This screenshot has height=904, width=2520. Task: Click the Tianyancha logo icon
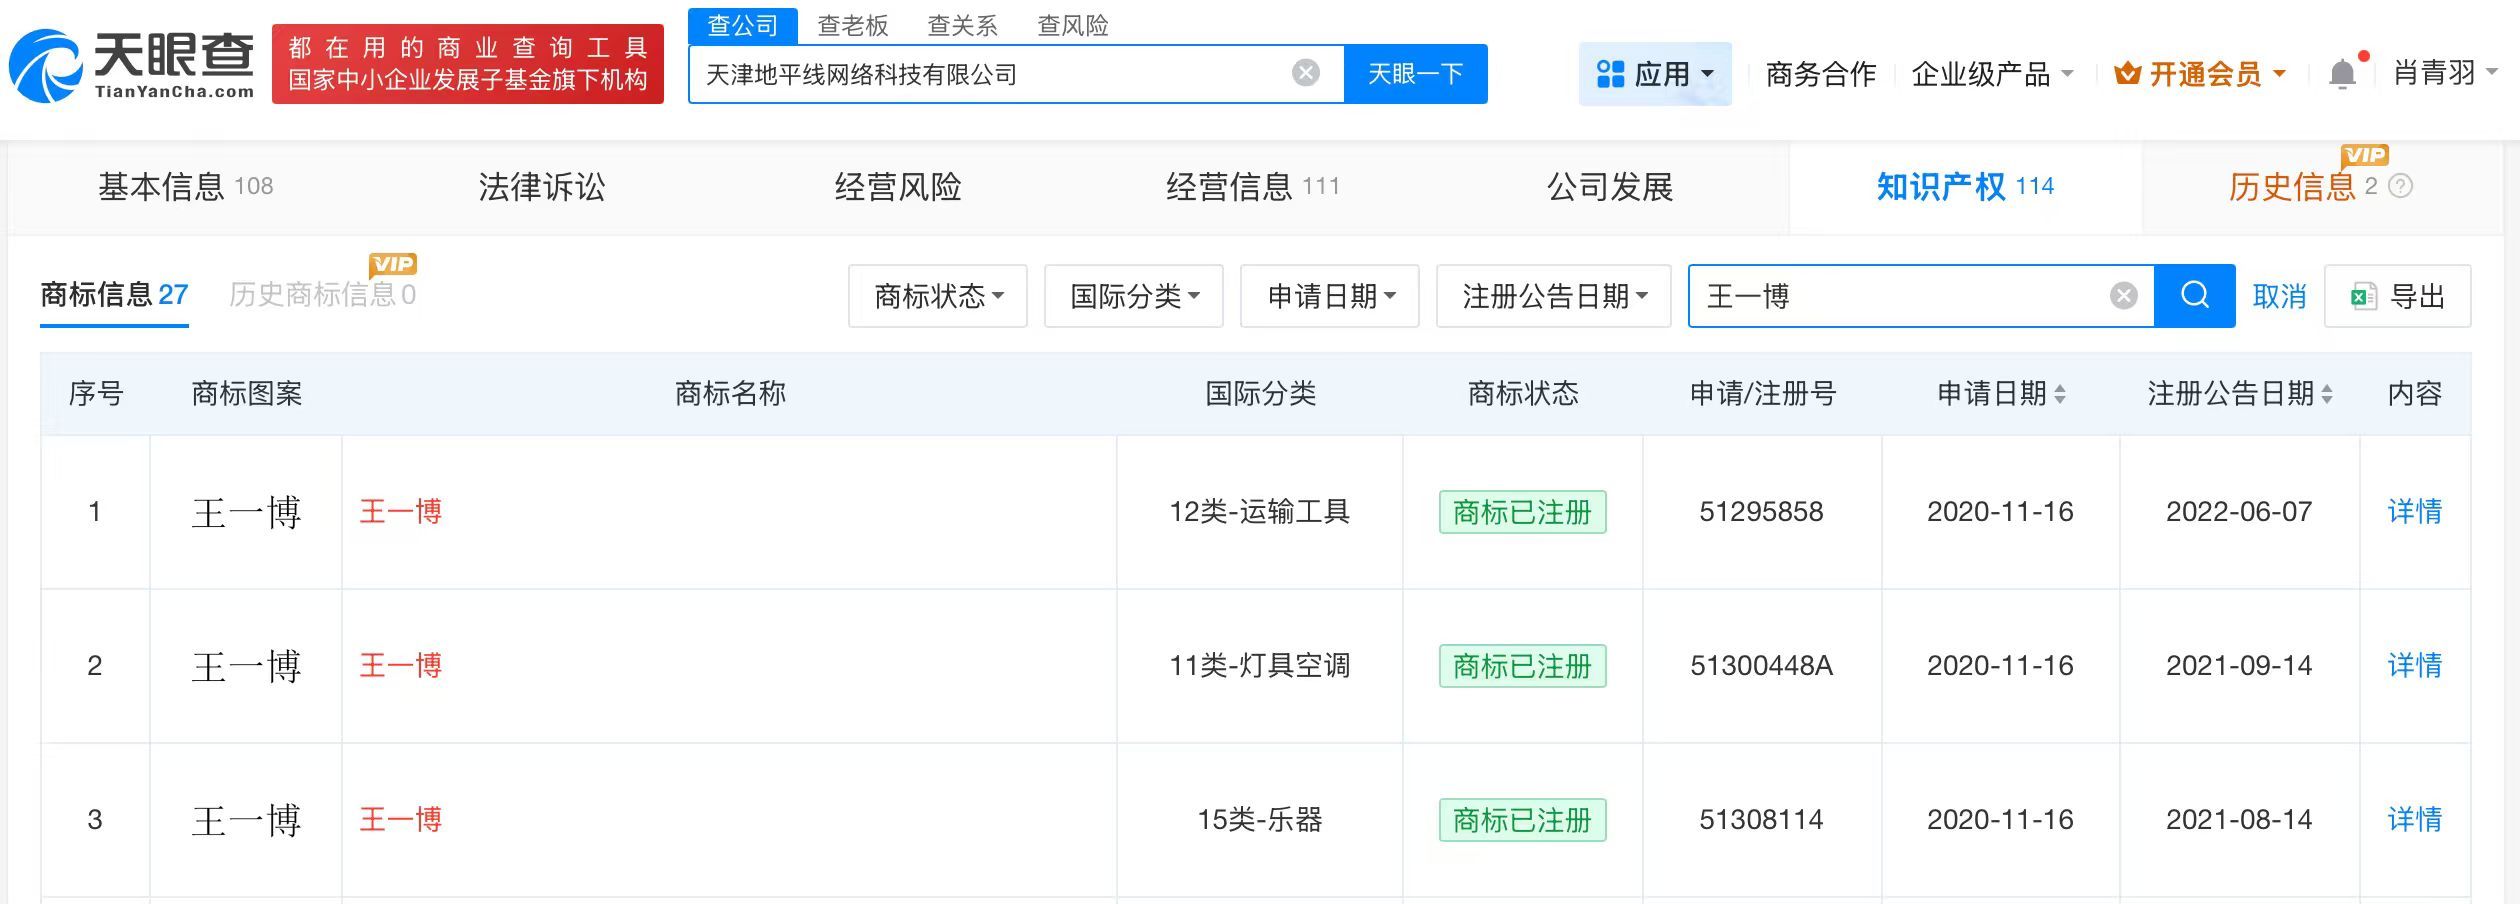click(x=48, y=68)
